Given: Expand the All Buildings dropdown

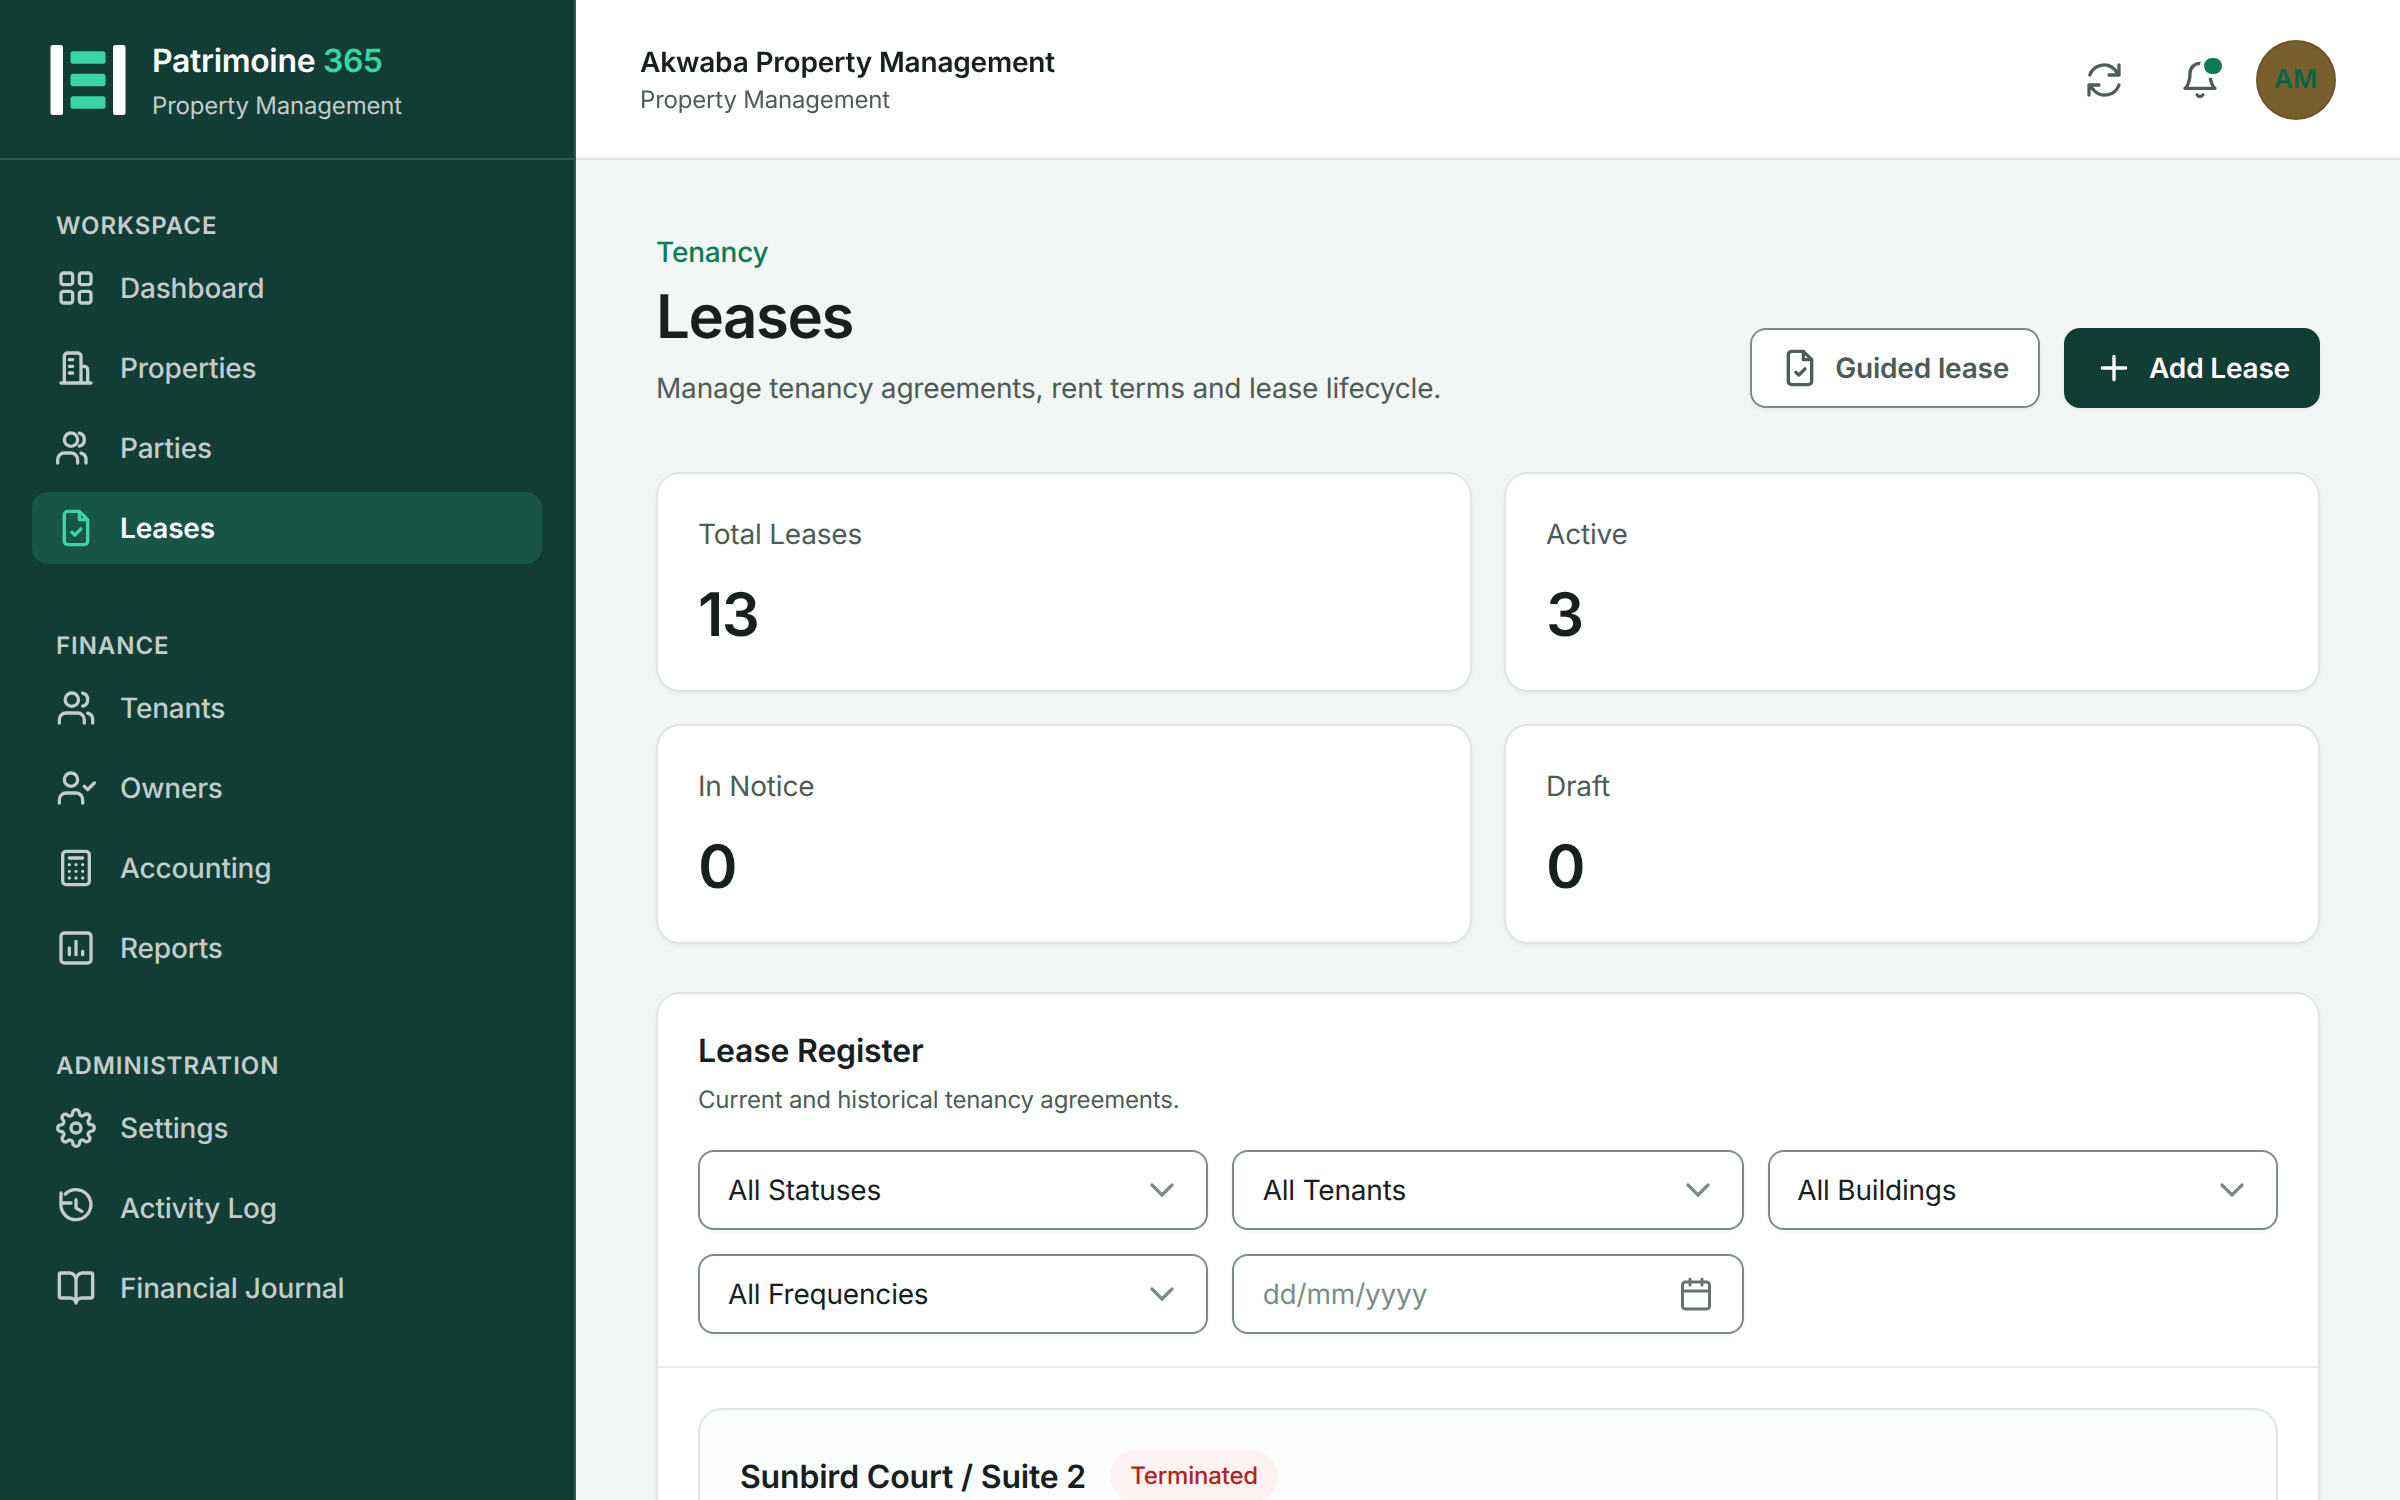Looking at the screenshot, I should (x=2022, y=1190).
